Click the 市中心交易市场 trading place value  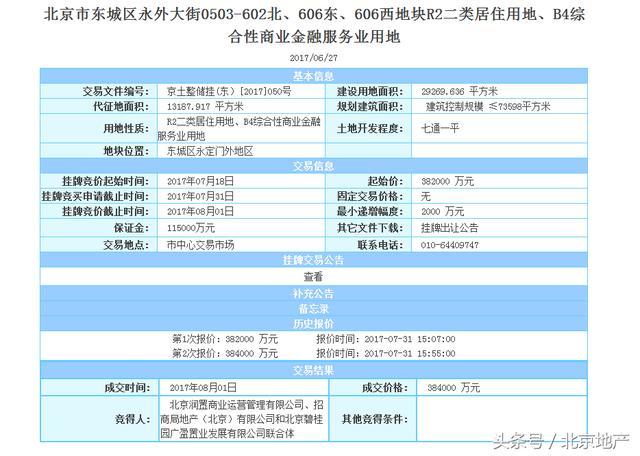point(200,245)
